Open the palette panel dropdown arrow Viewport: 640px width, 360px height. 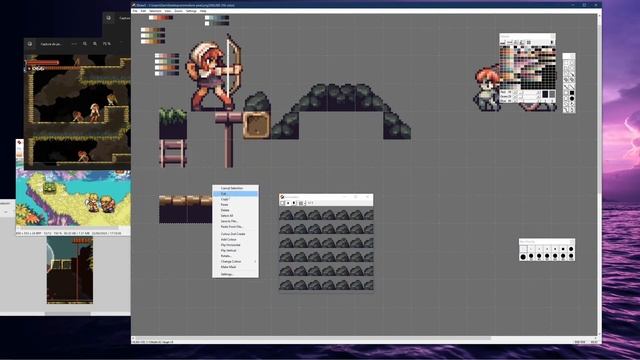click(x=552, y=42)
